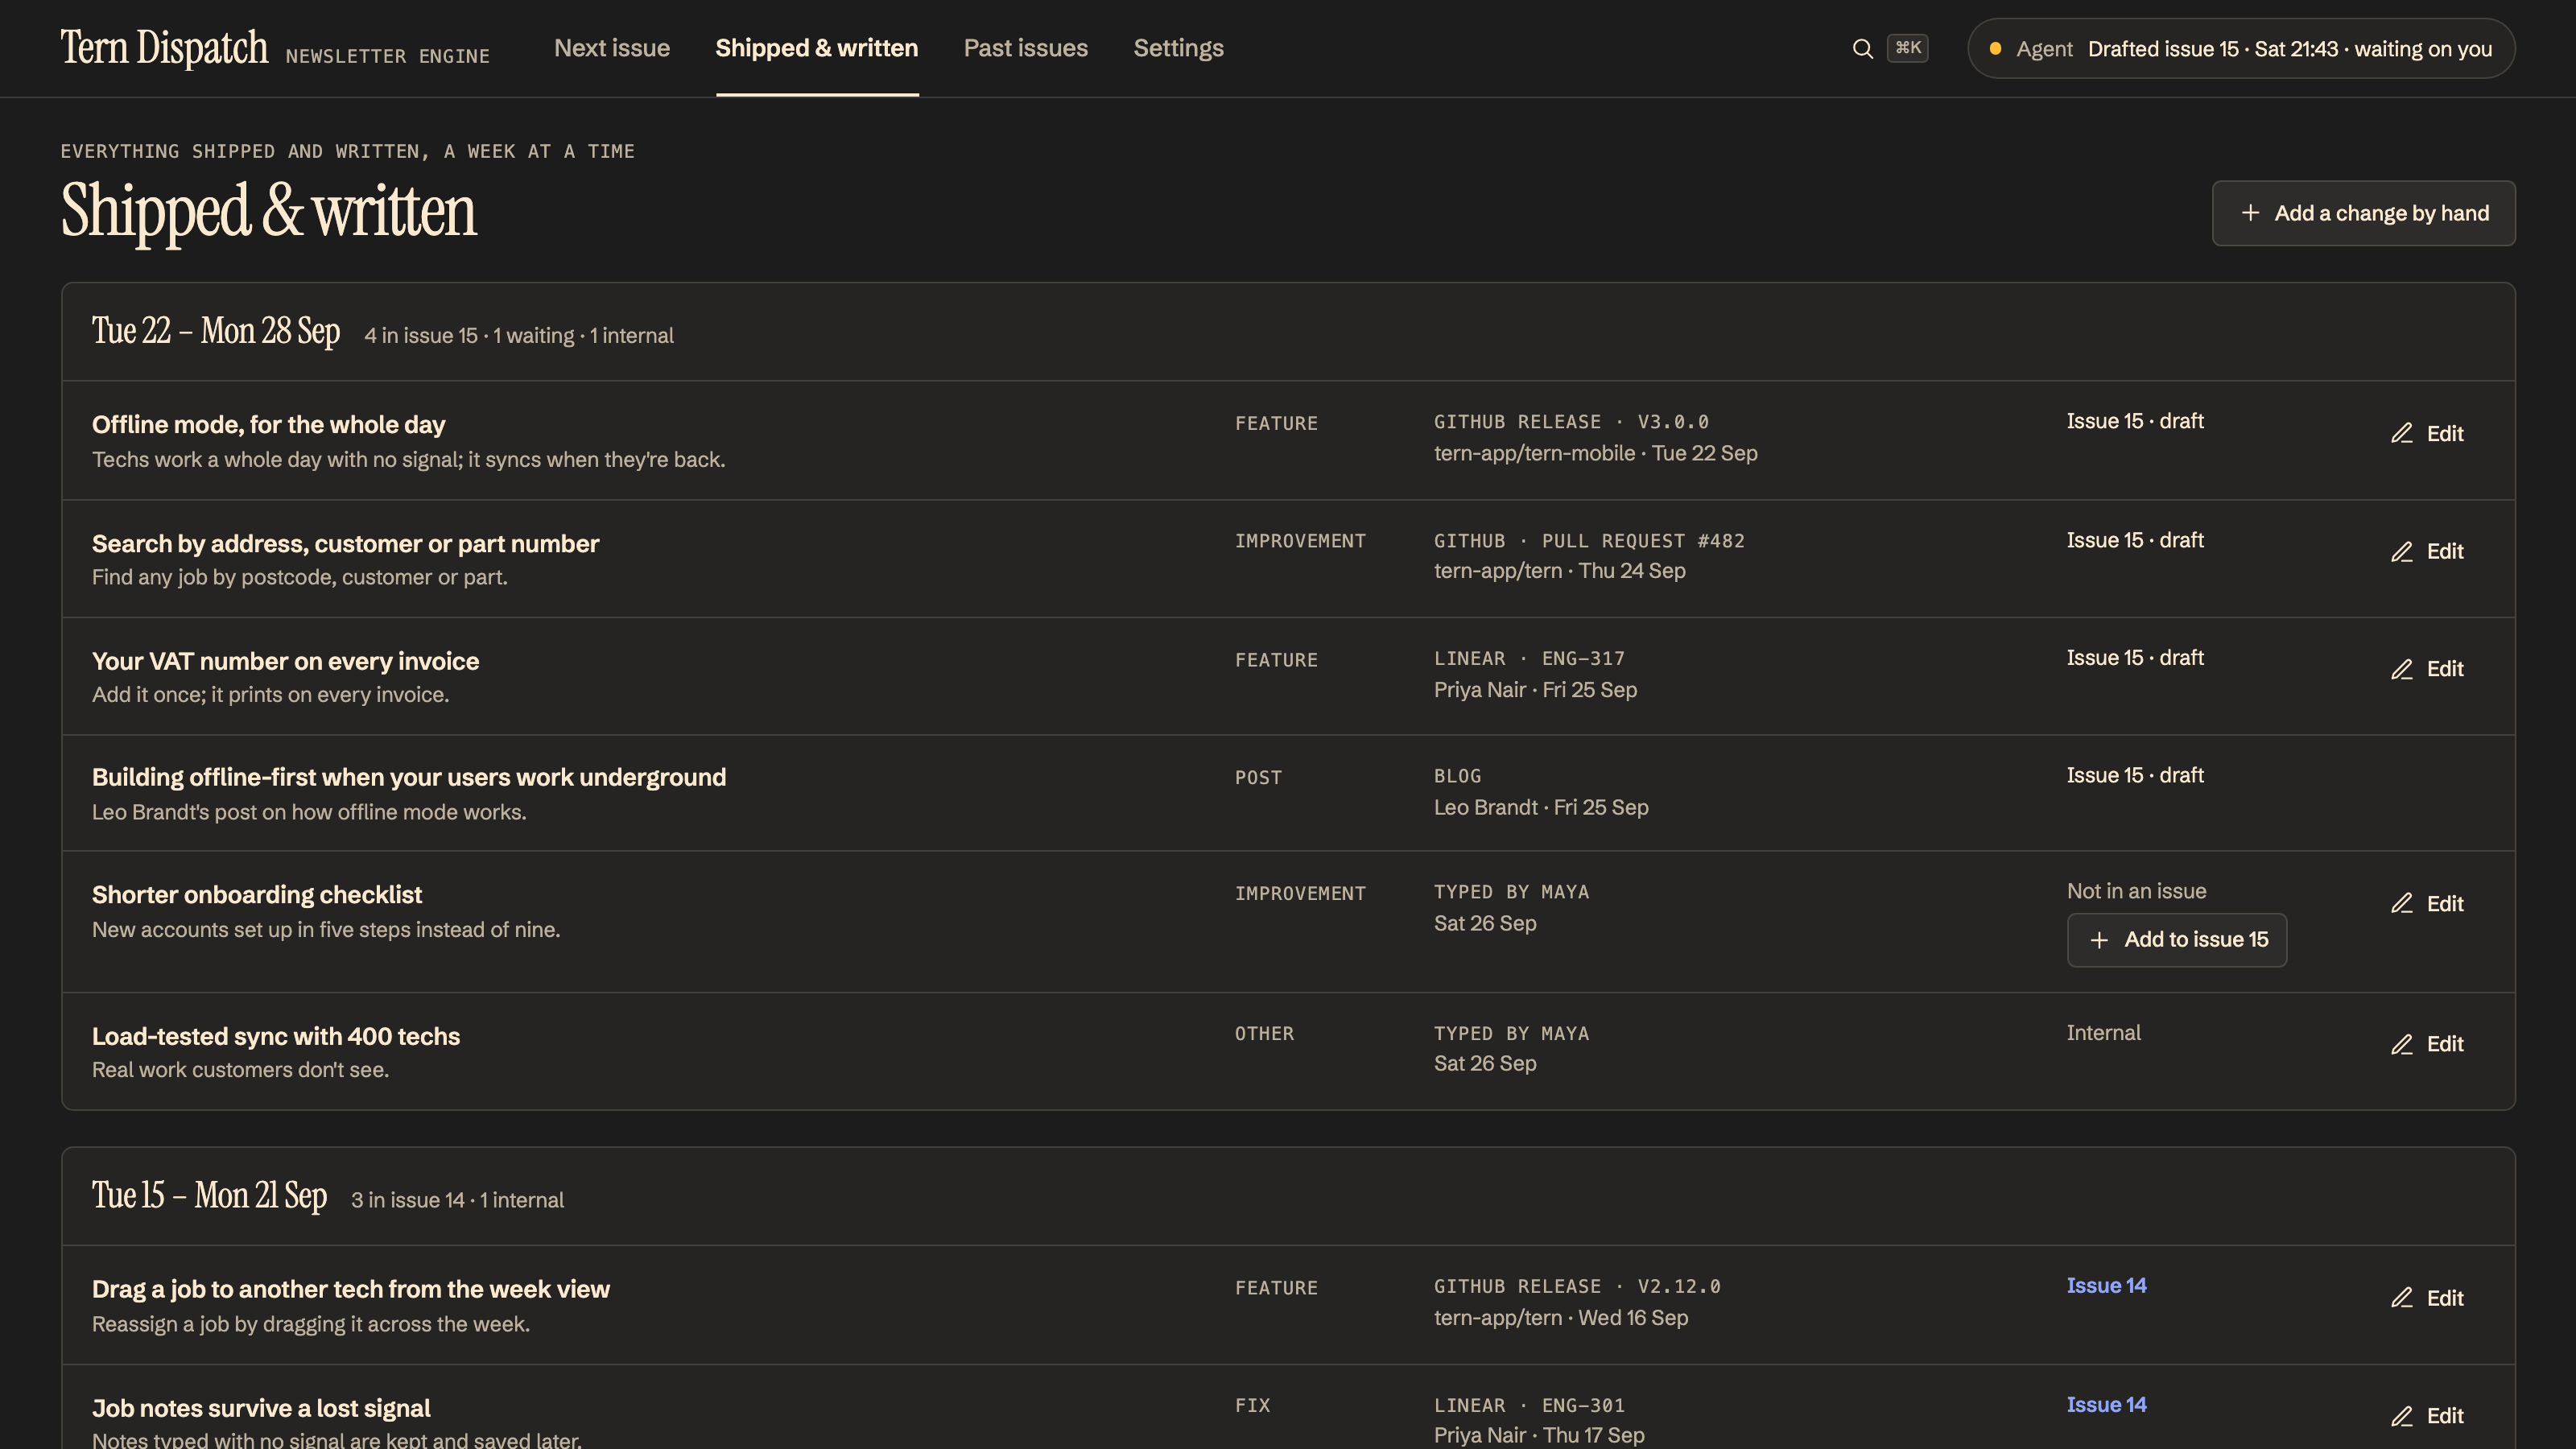Open Issue 14 link for Job notes row
This screenshot has height=1449, width=2576.
pos(2106,1405)
